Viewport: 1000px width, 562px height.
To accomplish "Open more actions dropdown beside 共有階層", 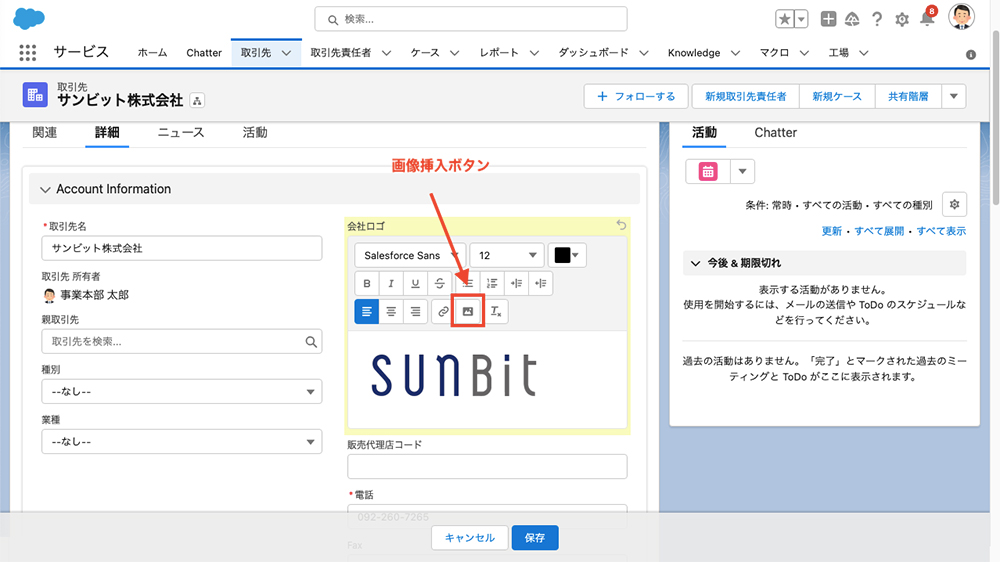I will click(954, 96).
